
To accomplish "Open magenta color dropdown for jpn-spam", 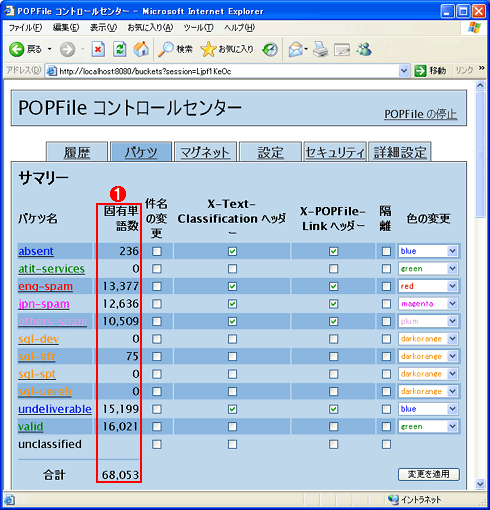I will point(428,304).
